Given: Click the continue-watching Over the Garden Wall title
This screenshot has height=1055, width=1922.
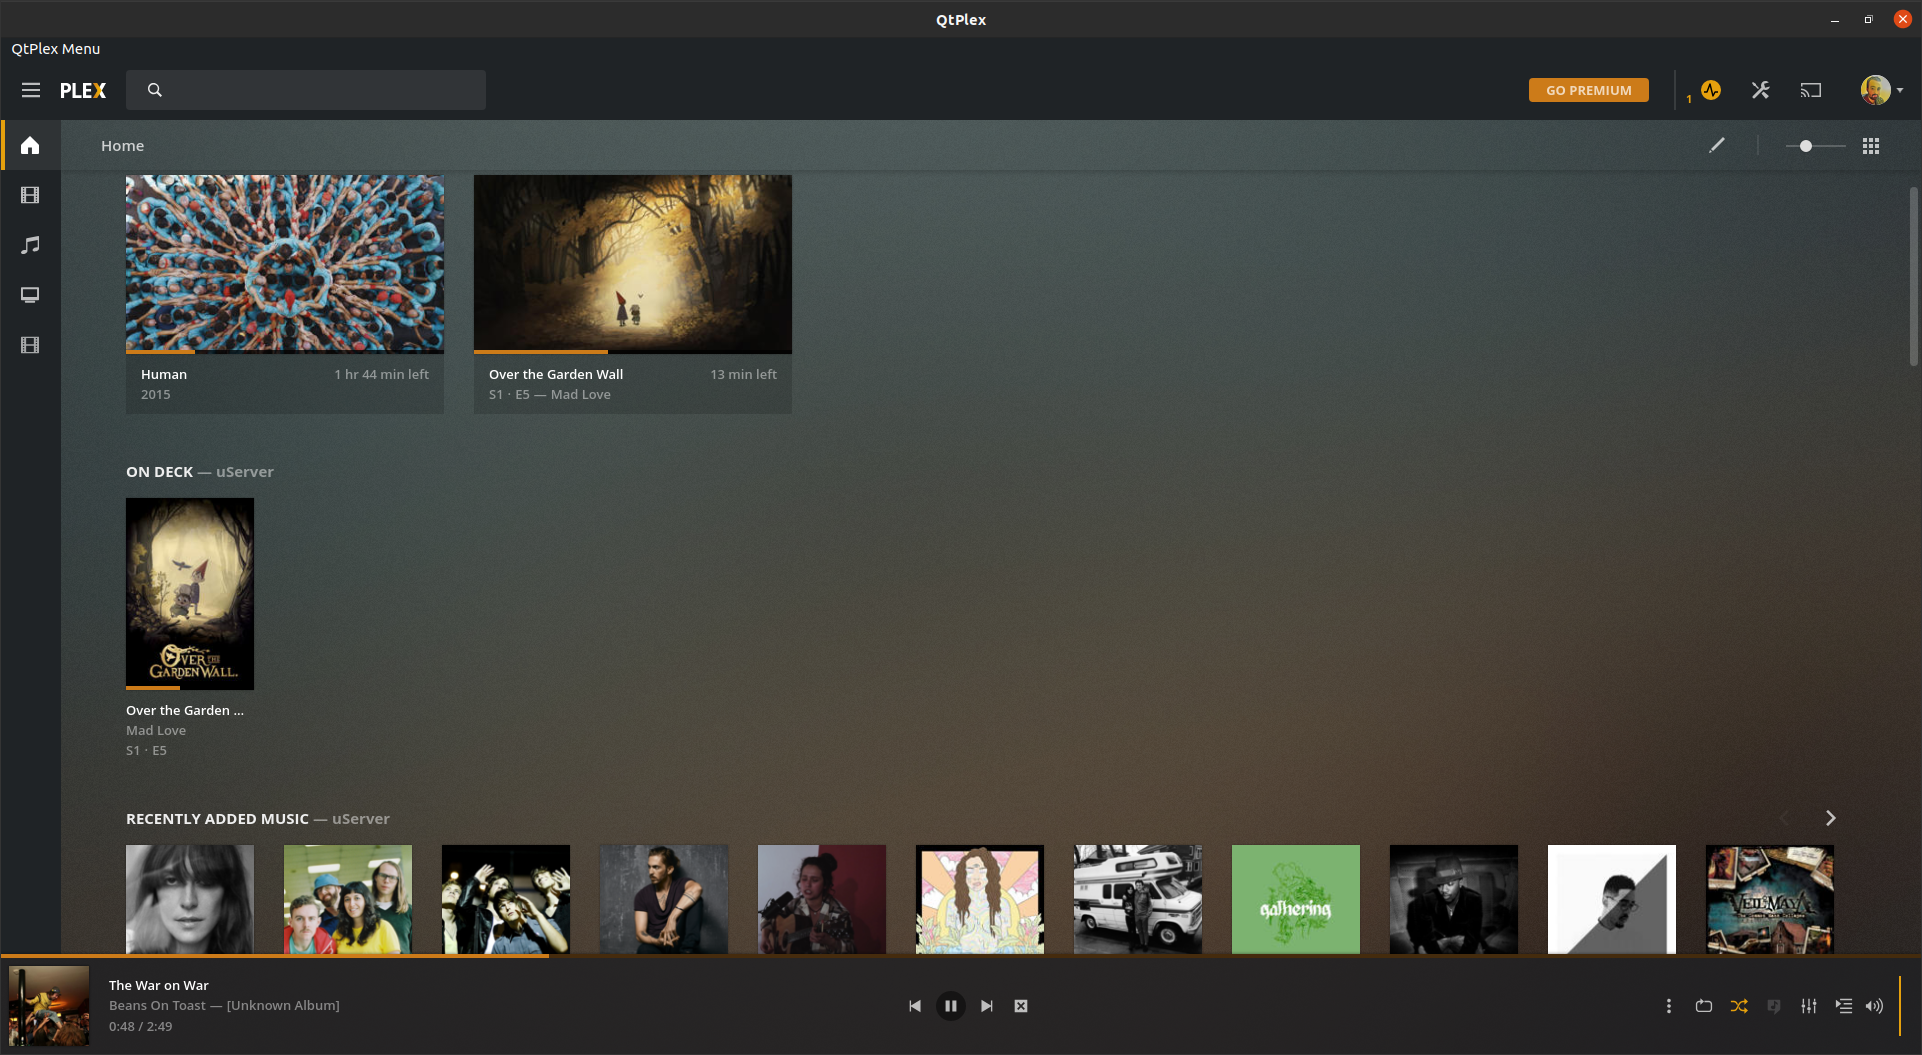Looking at the screenshot, I should click(x=556, y=374).
